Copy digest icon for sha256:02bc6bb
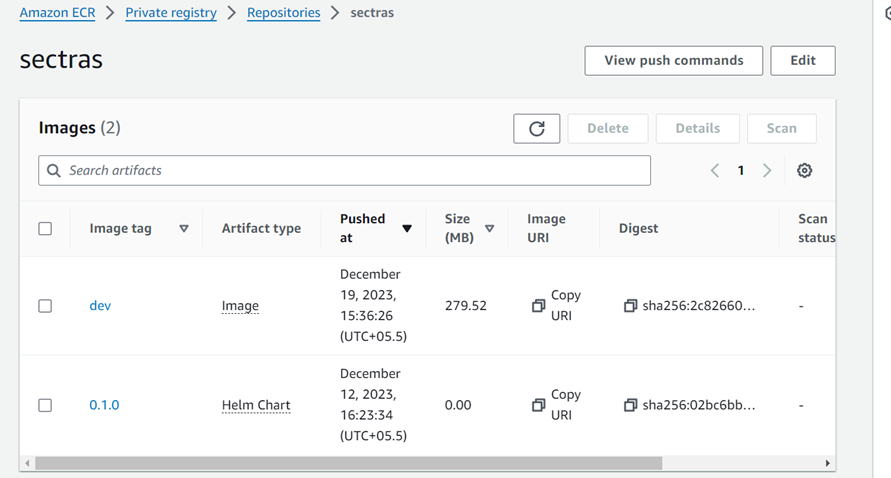 click(630, 405)
